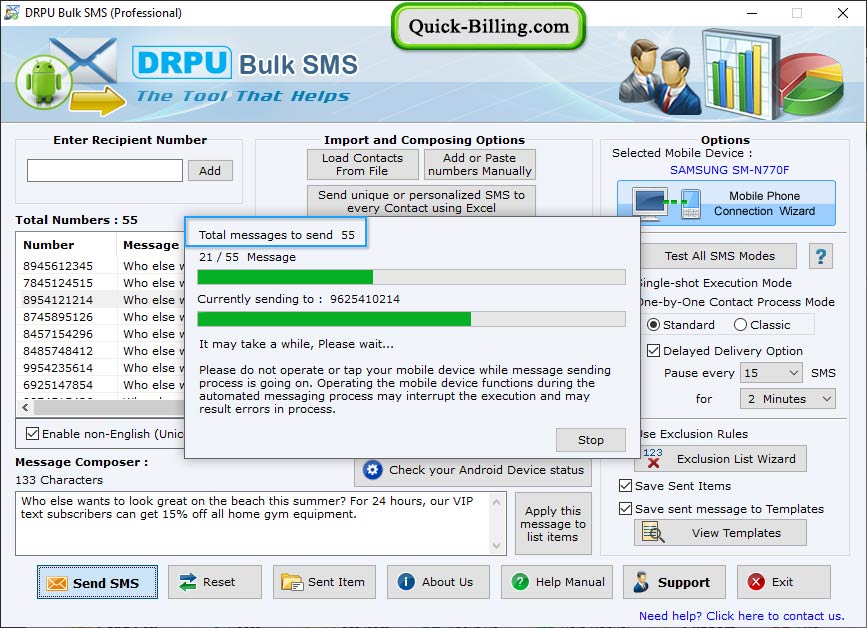Click the envelope icon on Send SMS
867x628 pixels.
click(x=57, y=583)
